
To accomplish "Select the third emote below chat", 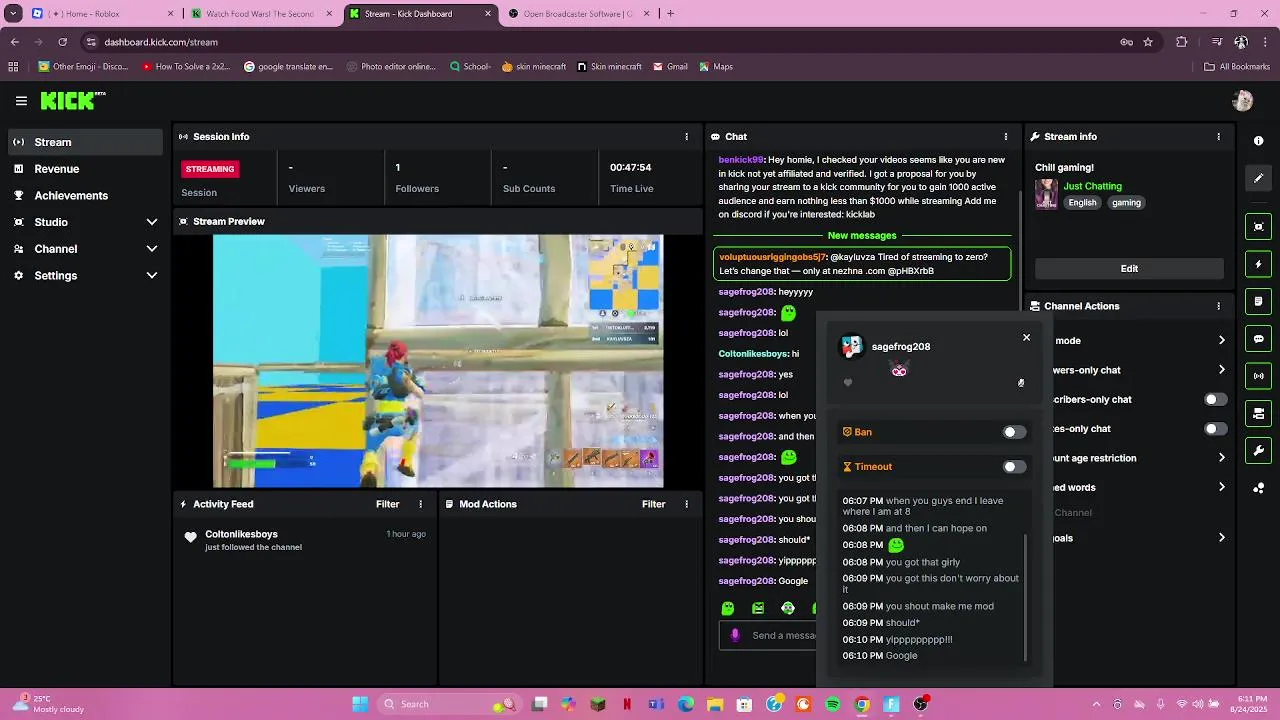I will point(788,608).
